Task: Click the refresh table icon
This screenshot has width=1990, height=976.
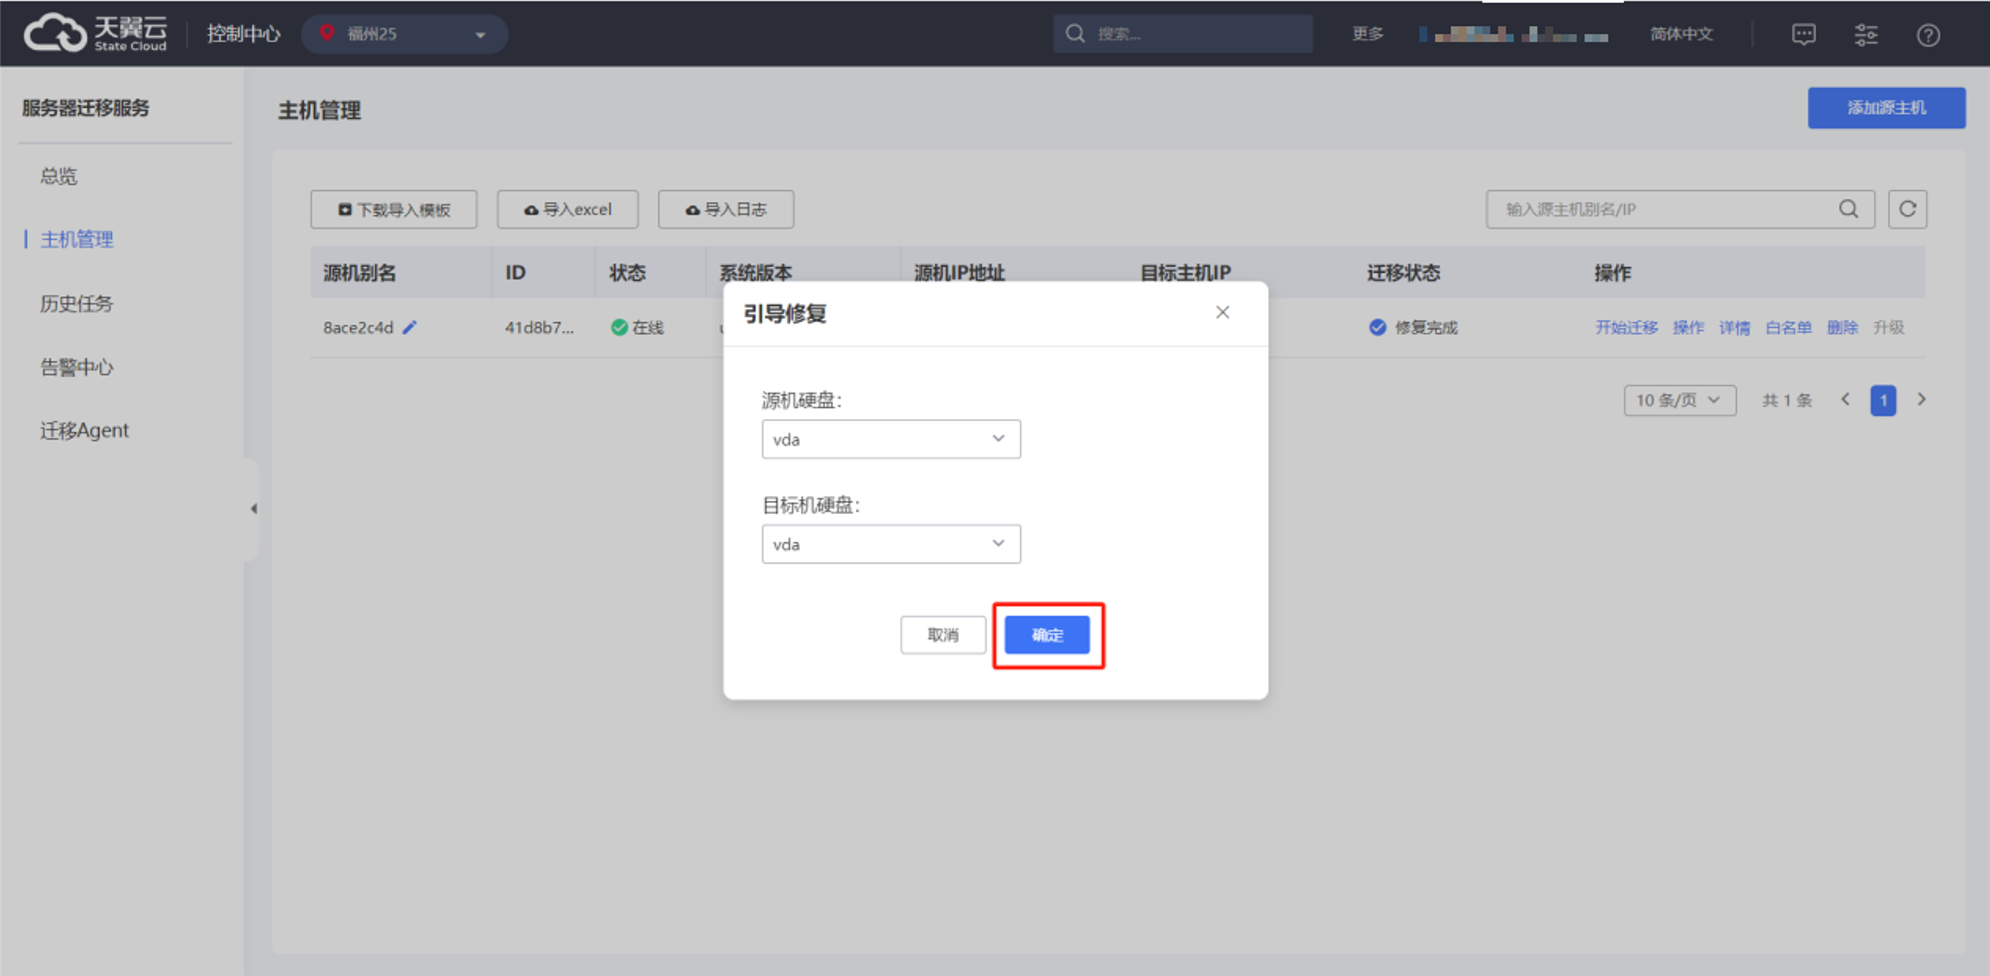Action: coord(1907,209)
